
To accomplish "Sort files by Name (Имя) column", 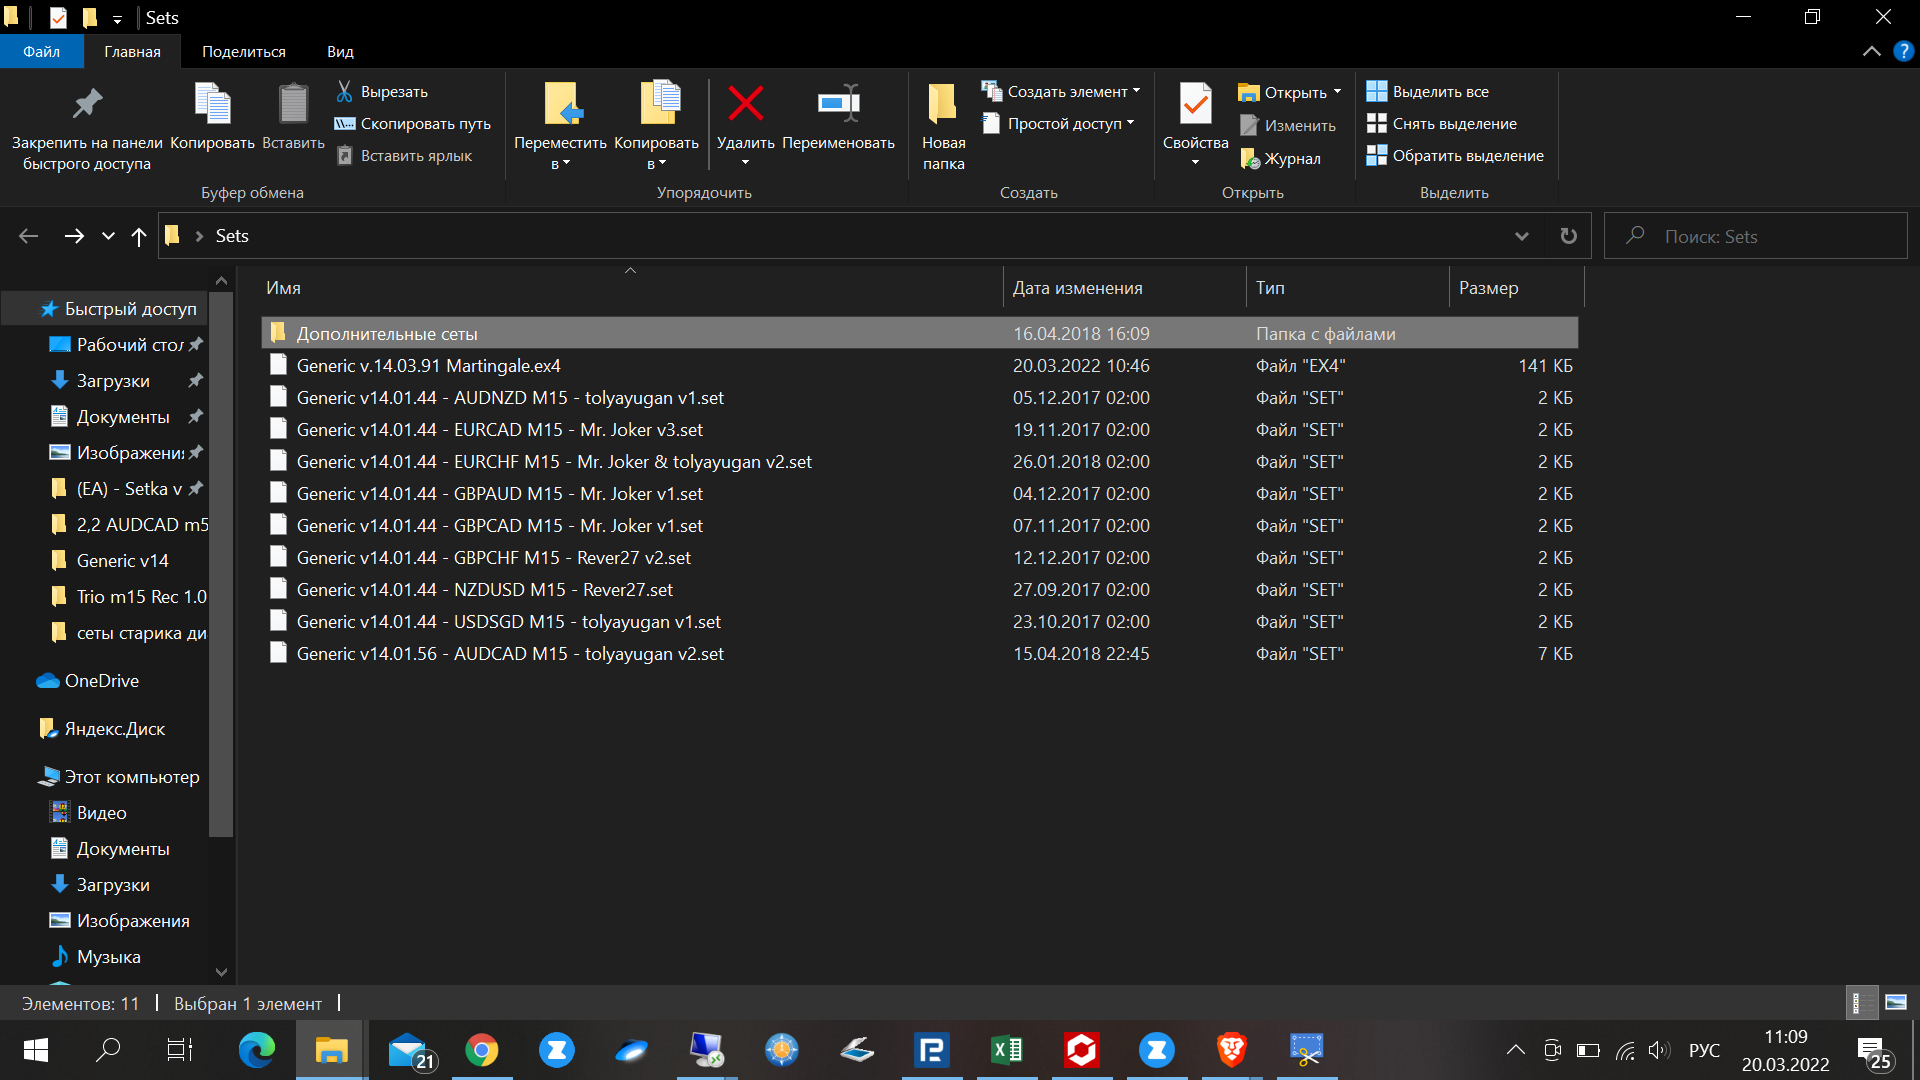I will click(x=632, y=288).
